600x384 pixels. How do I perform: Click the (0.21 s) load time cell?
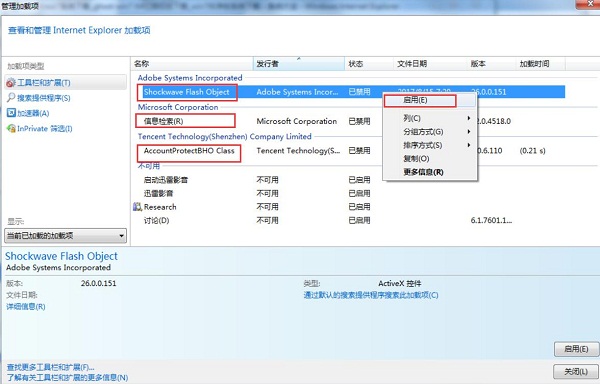coord(533,151)
